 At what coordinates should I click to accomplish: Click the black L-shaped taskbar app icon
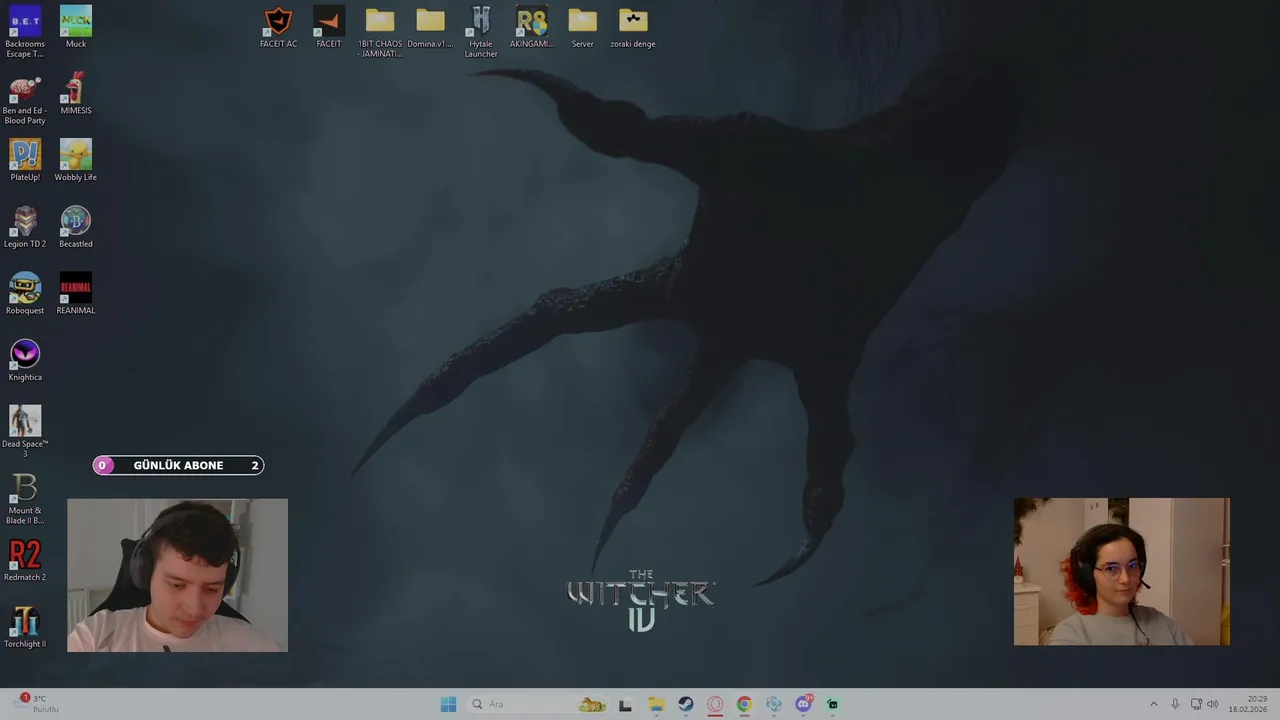[625, 705]
